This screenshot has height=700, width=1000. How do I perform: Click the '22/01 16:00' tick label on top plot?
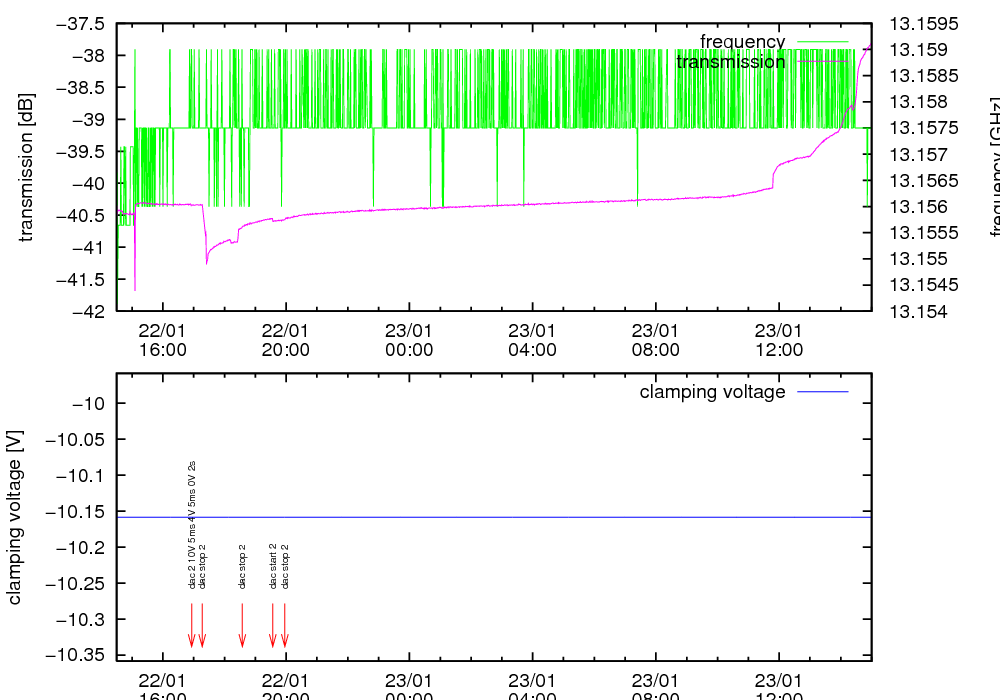[162, 340]
